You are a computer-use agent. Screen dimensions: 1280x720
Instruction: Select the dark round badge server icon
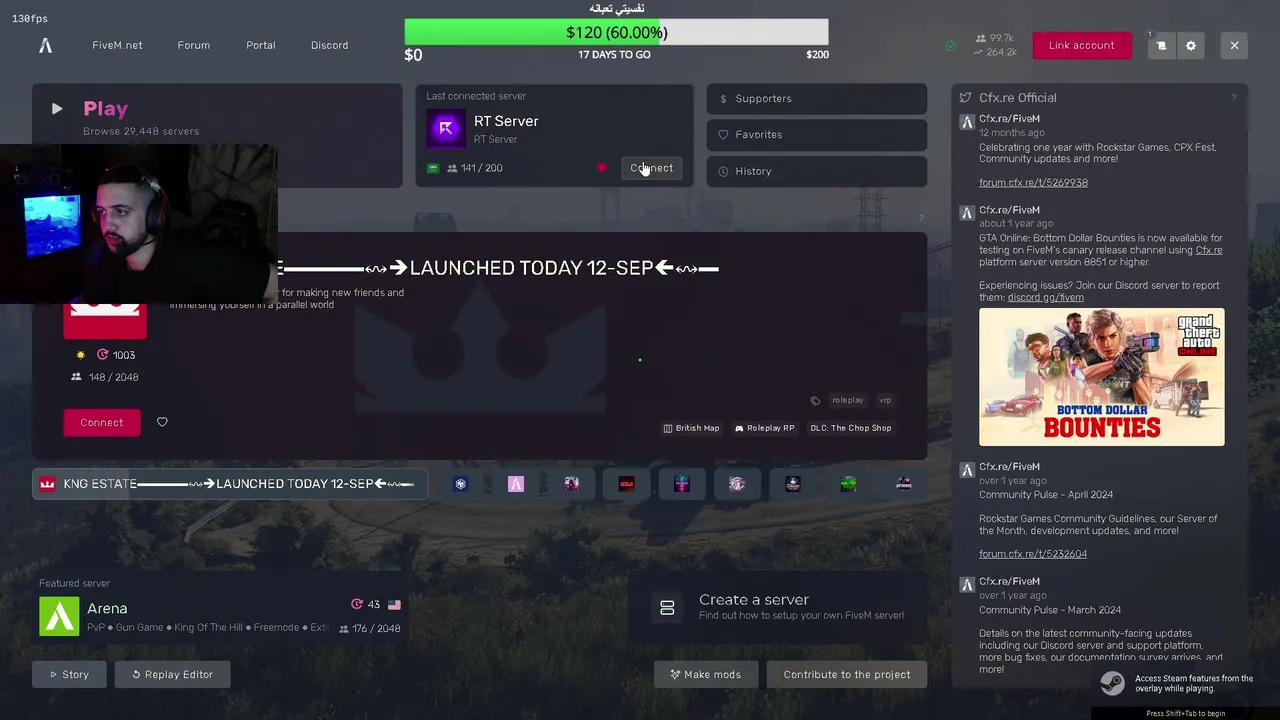(x=793, y=484)
